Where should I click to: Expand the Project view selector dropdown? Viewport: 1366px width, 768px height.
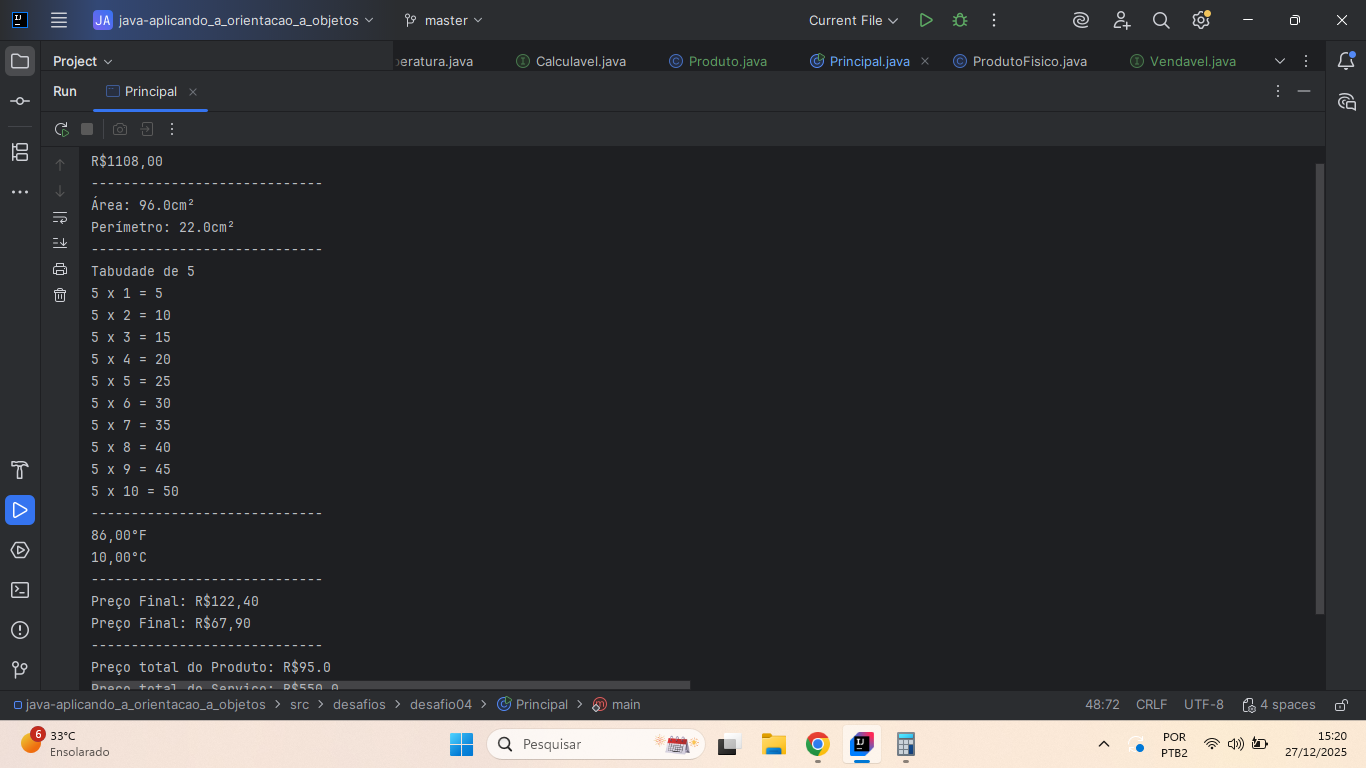tap(83, 61)
